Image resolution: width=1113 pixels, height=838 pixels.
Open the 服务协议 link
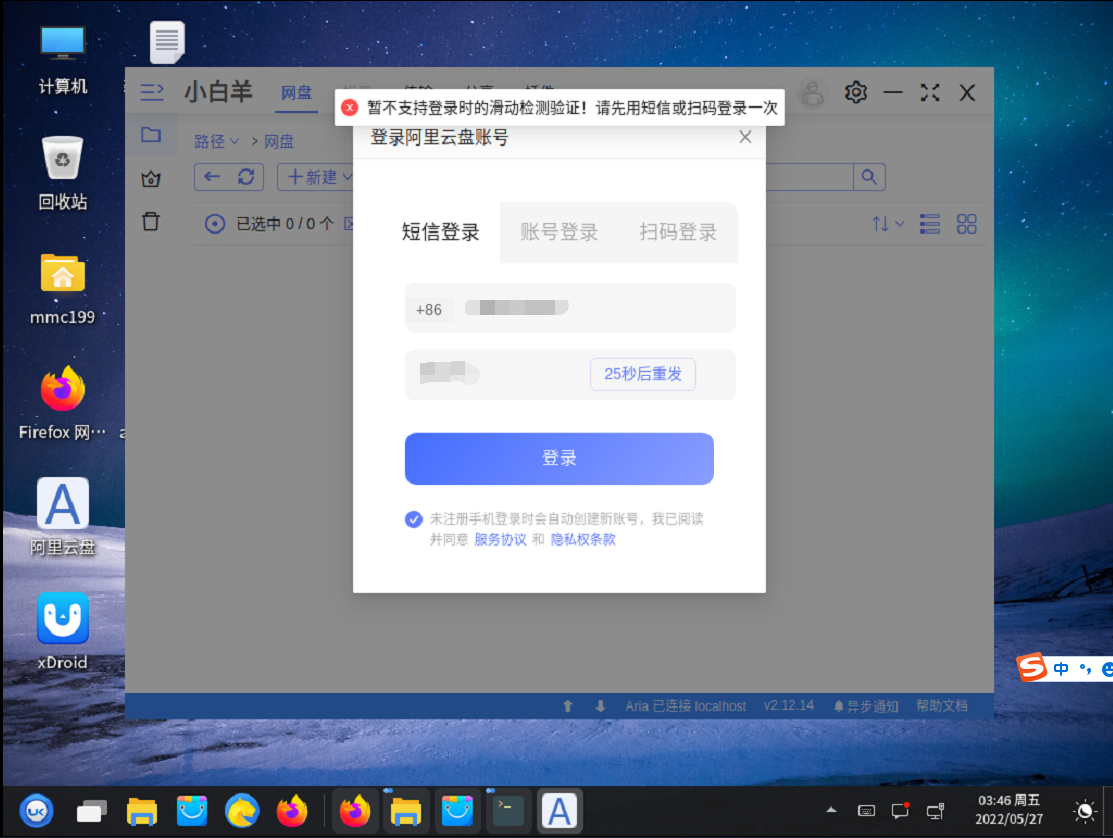500,540
